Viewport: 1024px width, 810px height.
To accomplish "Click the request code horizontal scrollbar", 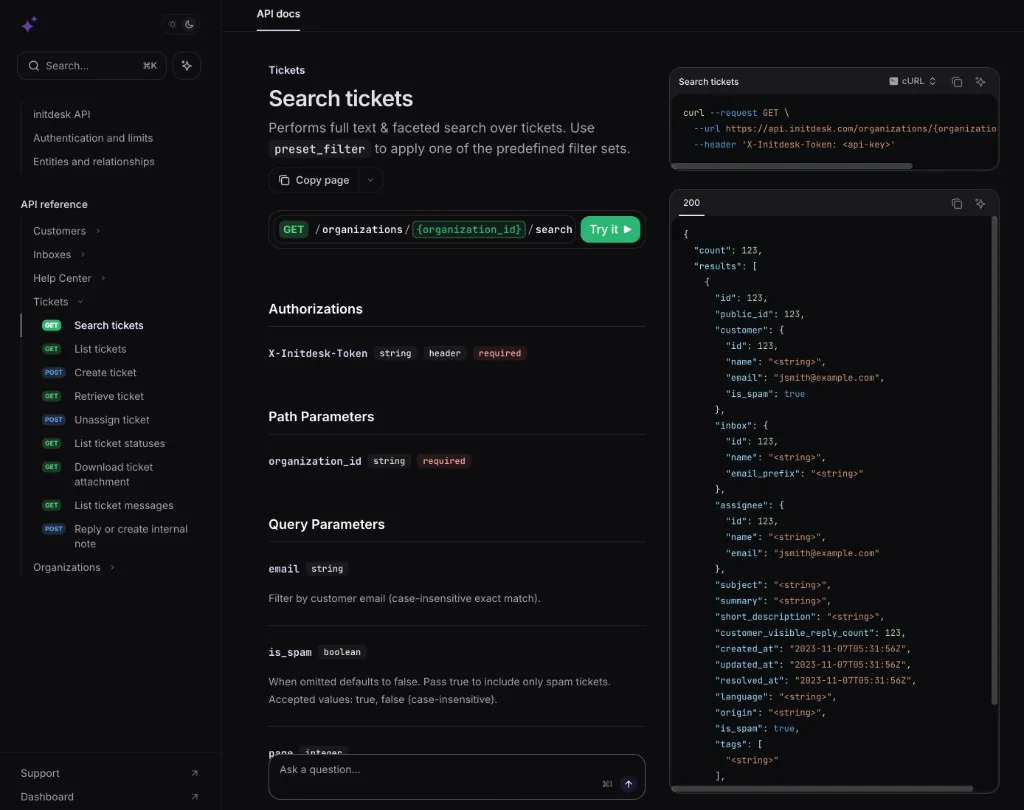I will pos(792,166).
